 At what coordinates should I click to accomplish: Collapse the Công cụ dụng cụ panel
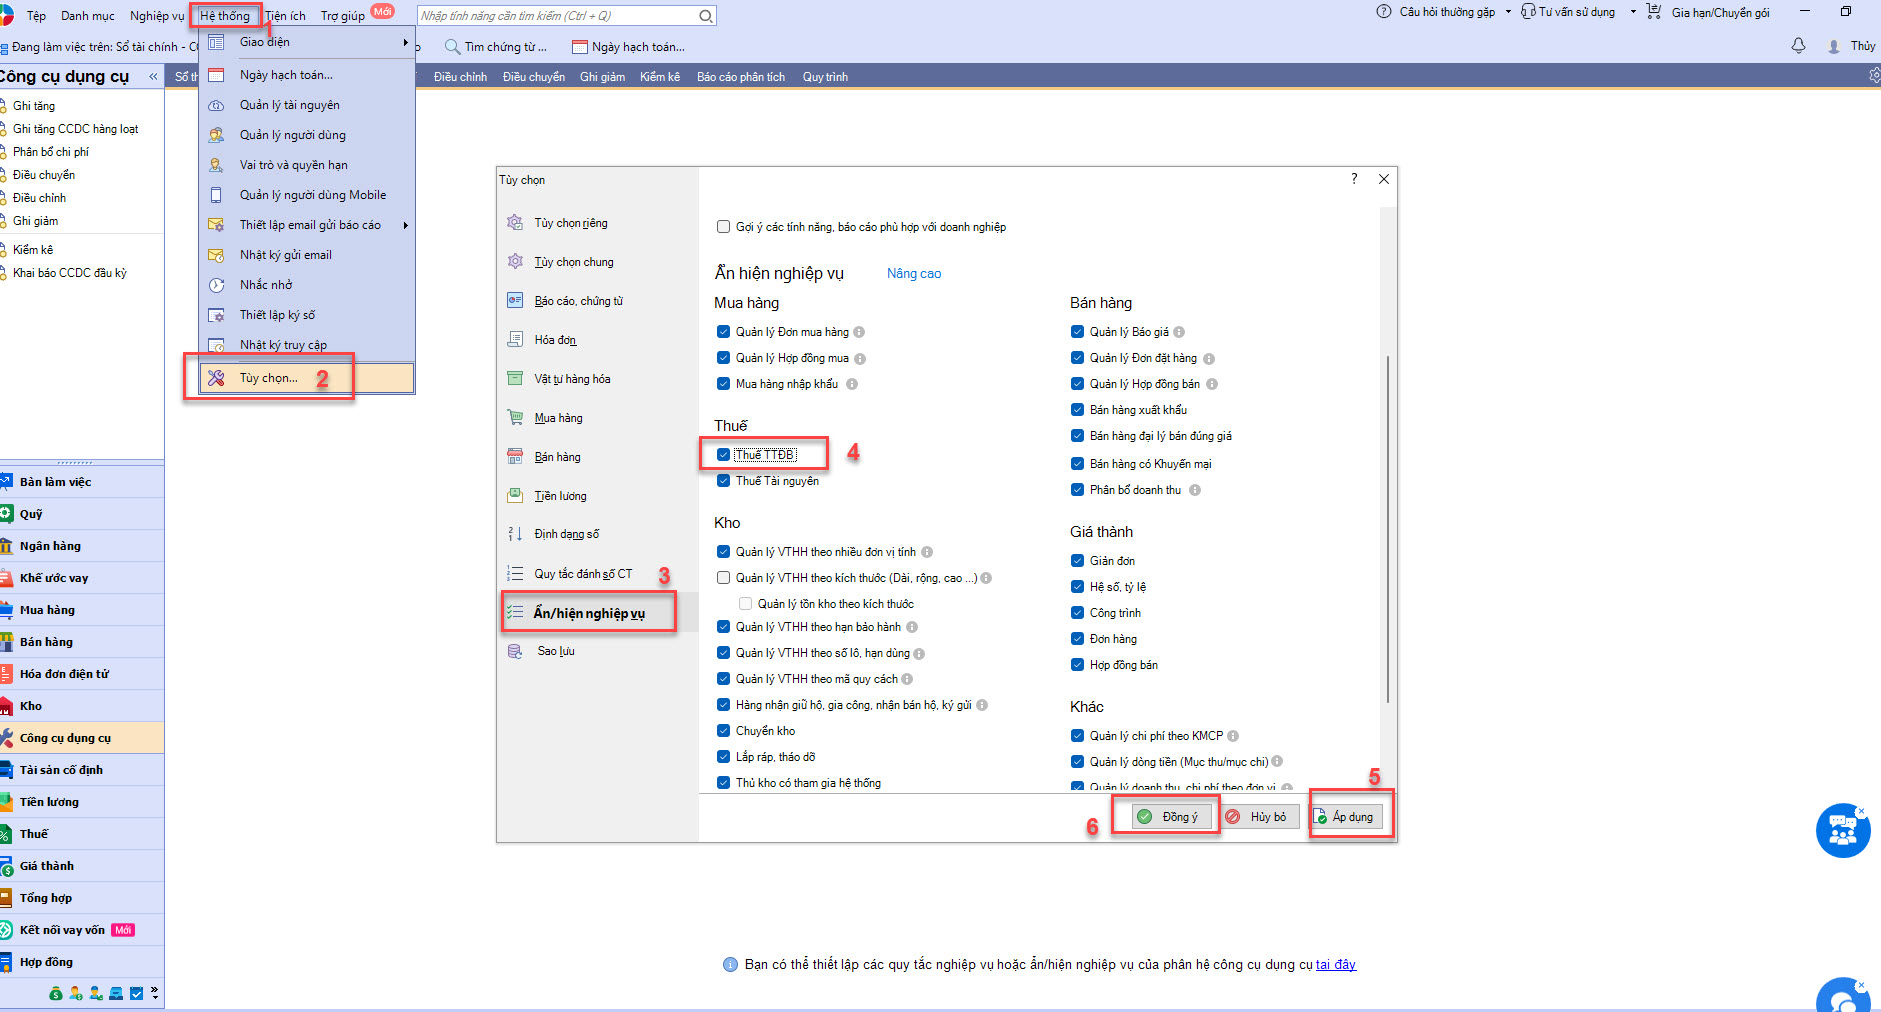153,77
